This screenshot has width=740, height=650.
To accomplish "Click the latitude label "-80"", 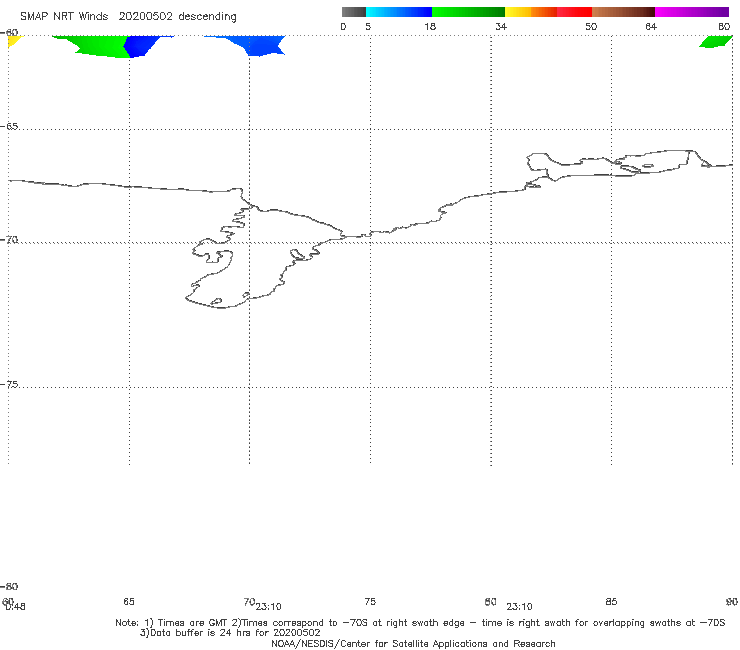I will (9, 586).
